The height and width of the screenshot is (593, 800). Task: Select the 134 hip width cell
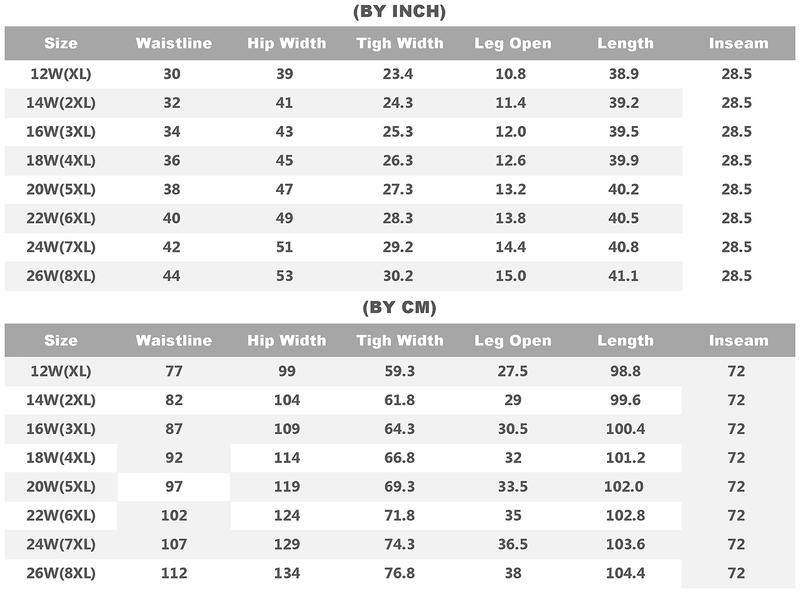287,574
